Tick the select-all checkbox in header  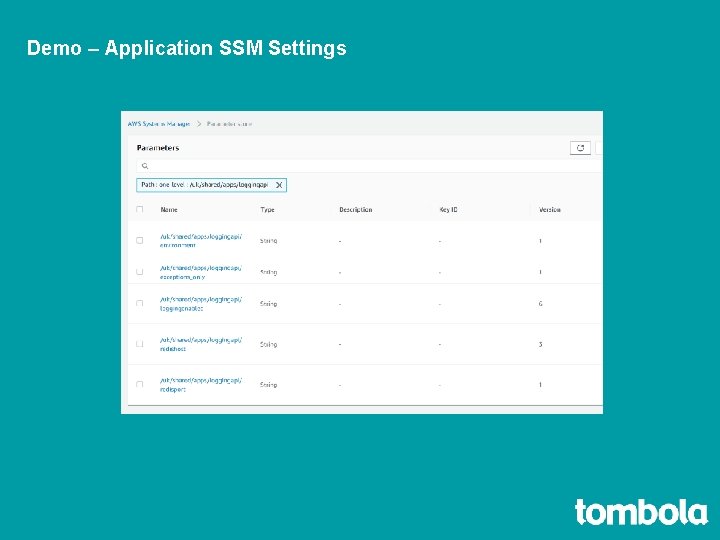(140, 209)
